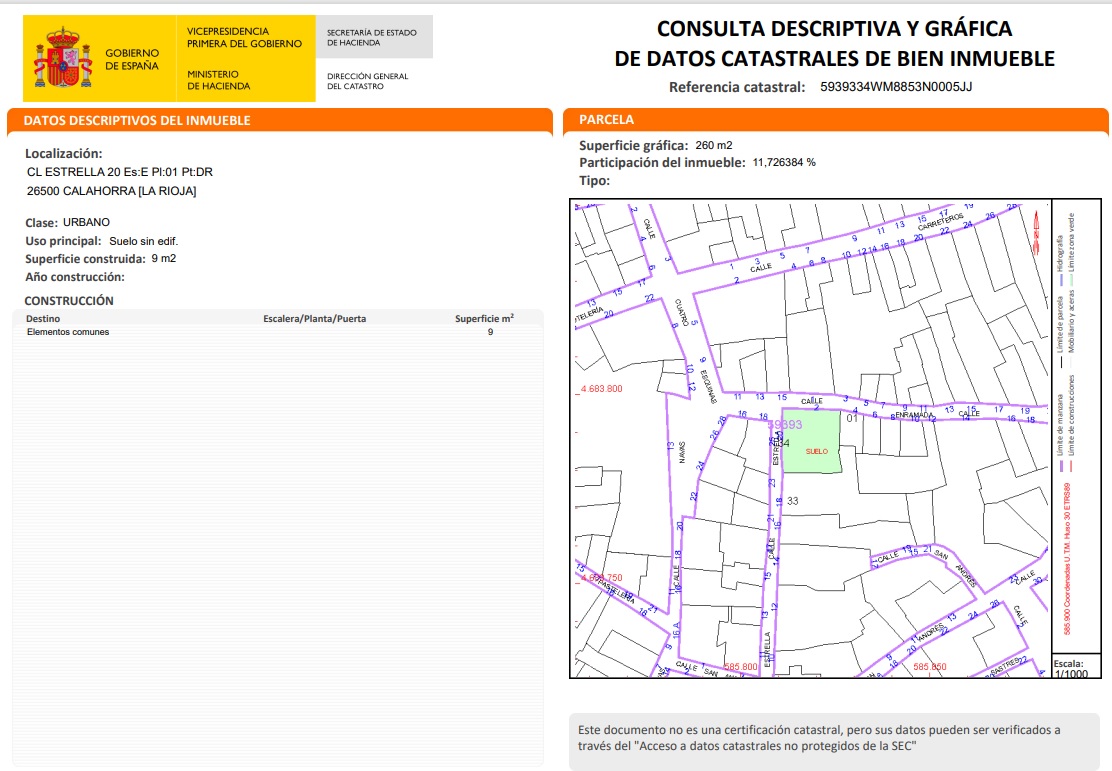Click the Destino column header
This screenshot has height=771, width=1112.
coord(42,319)
